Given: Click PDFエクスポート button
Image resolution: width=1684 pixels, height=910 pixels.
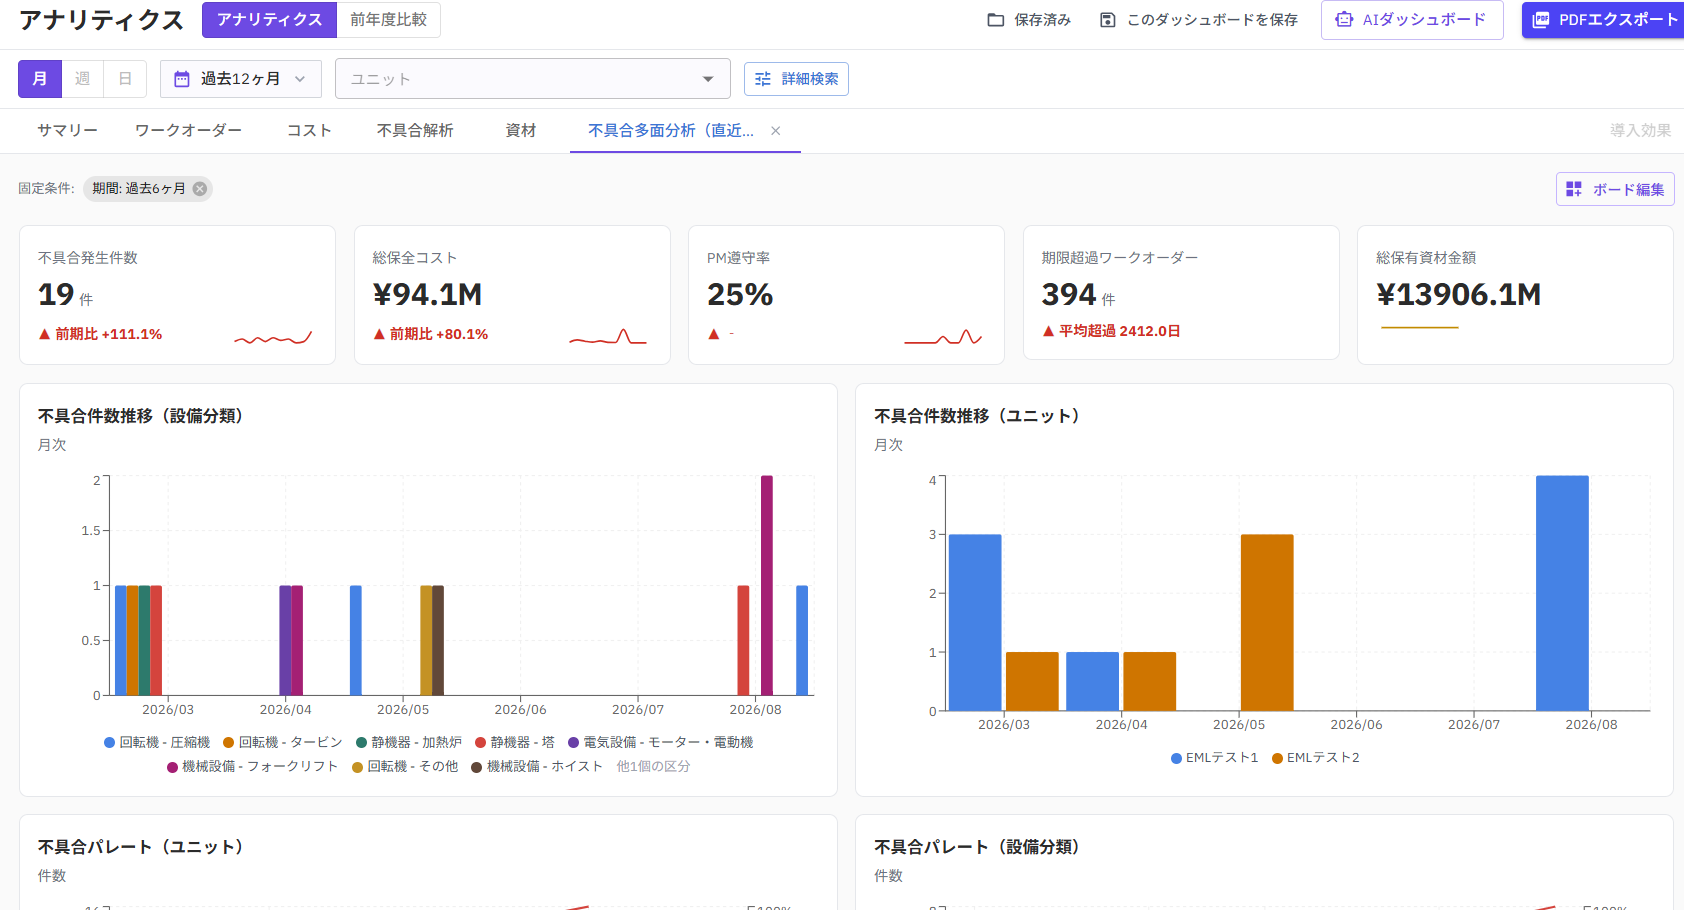Looking at the screenshot, I should [x=1603, y=20].
